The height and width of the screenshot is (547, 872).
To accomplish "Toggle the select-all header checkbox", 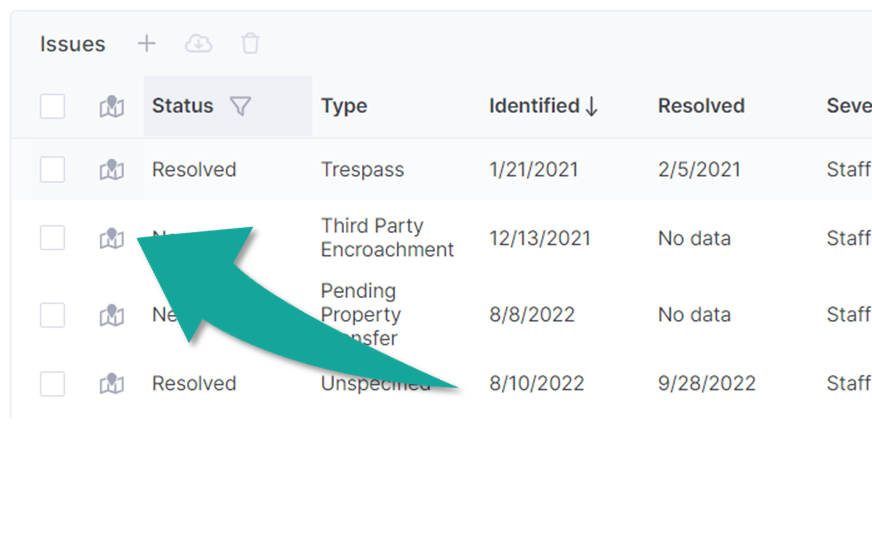I will 53,106.
